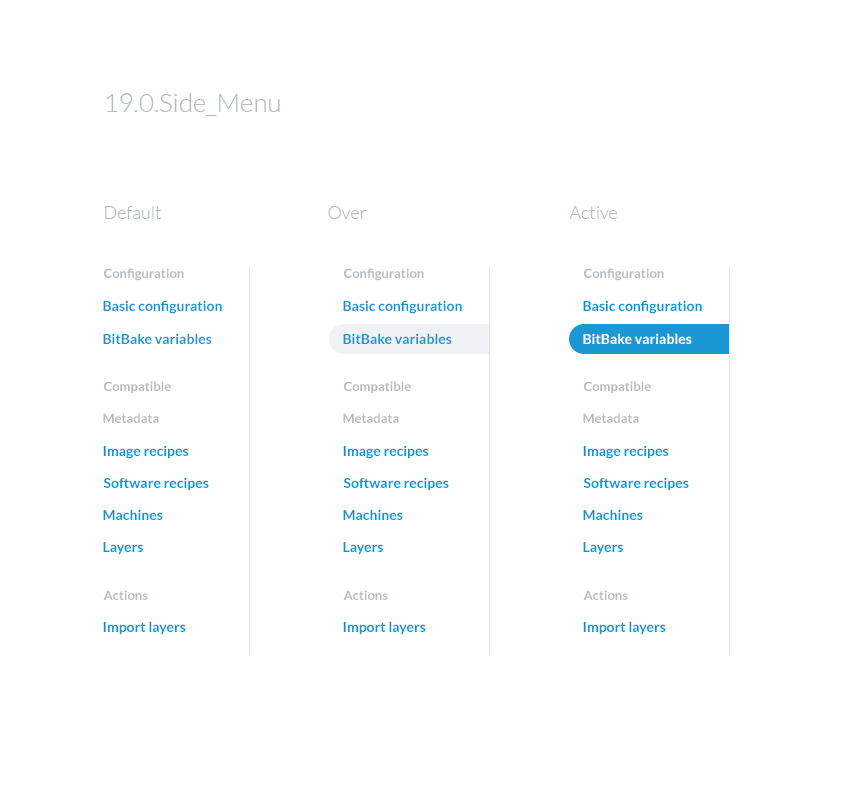Screen dimensions: 848x803
Task: Go to Software recipes in Active menu
Action: click(636, 483)
